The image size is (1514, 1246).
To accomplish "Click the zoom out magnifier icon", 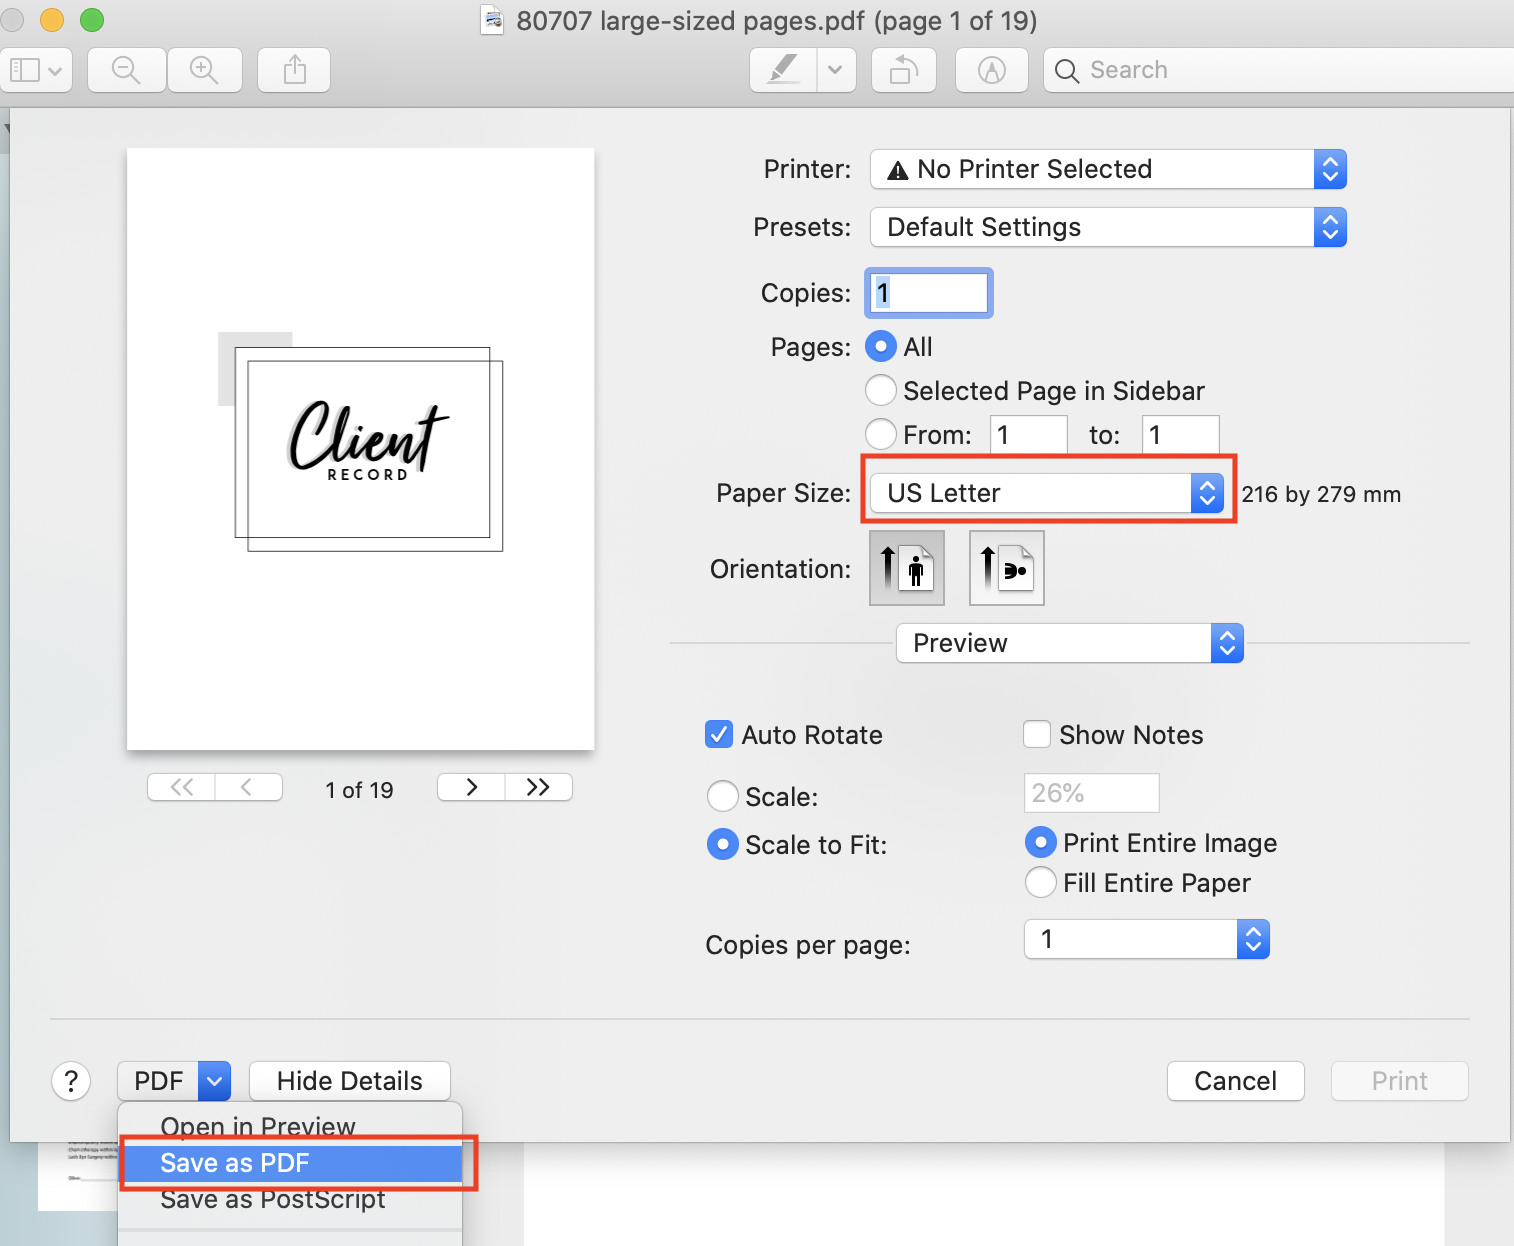I will point(126,70).
